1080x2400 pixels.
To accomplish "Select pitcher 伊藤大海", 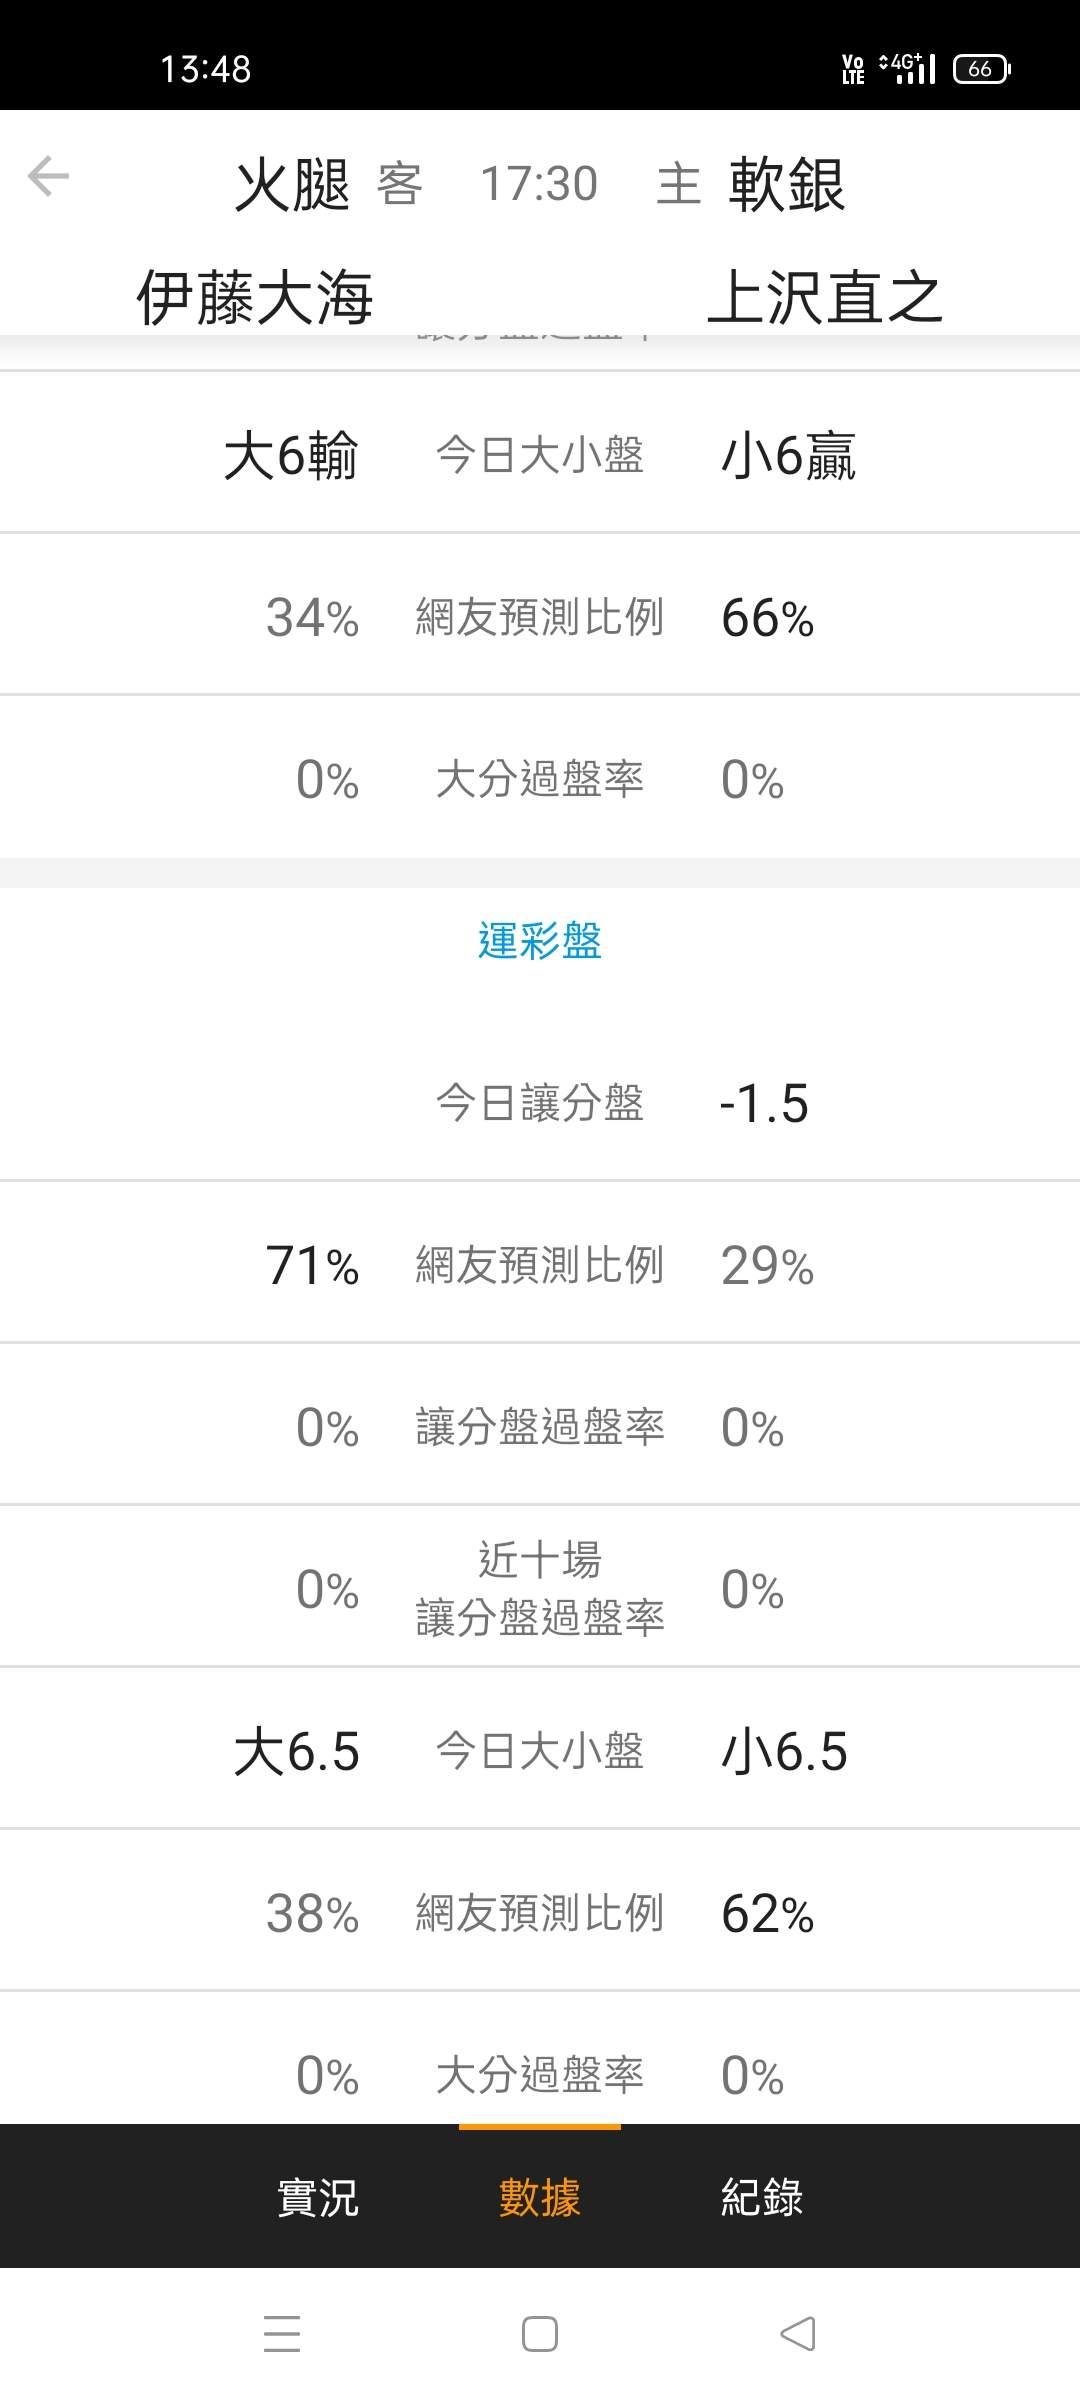I will 255,297.
